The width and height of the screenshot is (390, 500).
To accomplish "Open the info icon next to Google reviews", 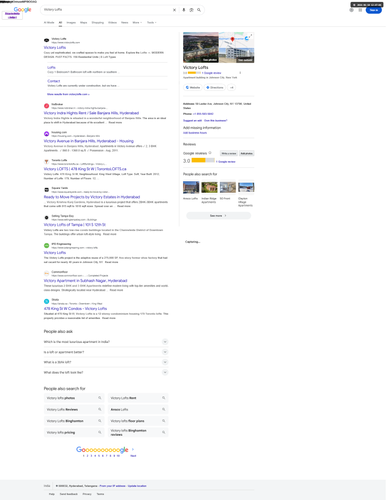I will (210, 153).
